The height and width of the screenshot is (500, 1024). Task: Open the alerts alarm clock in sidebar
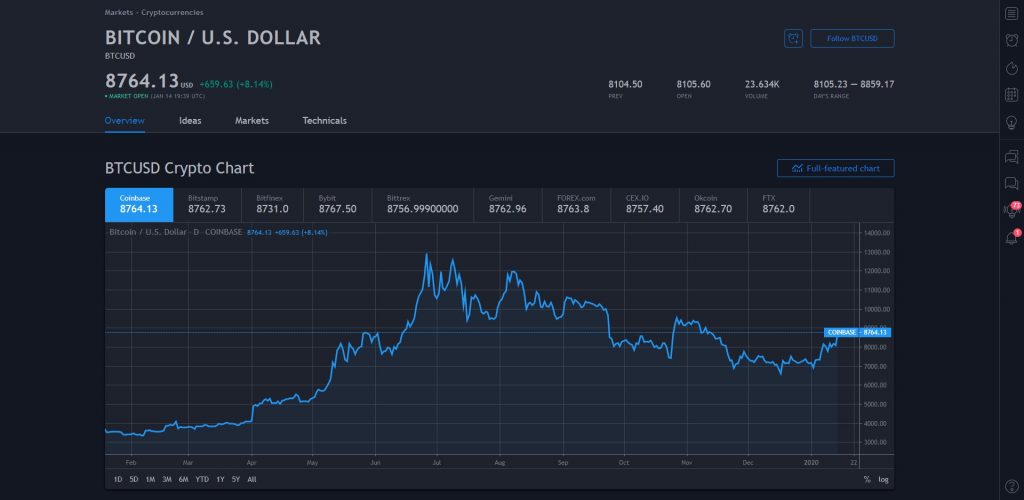(x=1011, y=40)
